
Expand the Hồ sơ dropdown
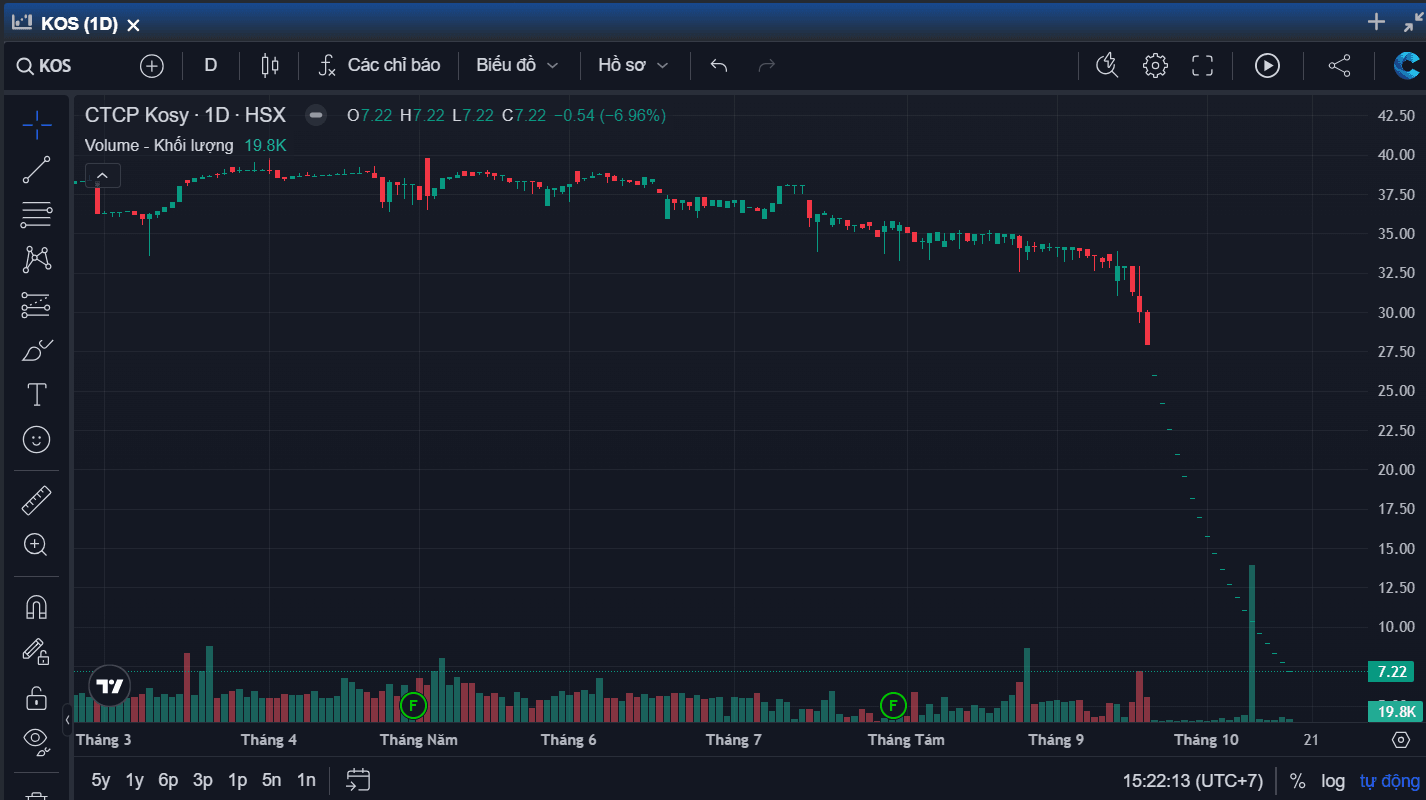coord(633,66)
